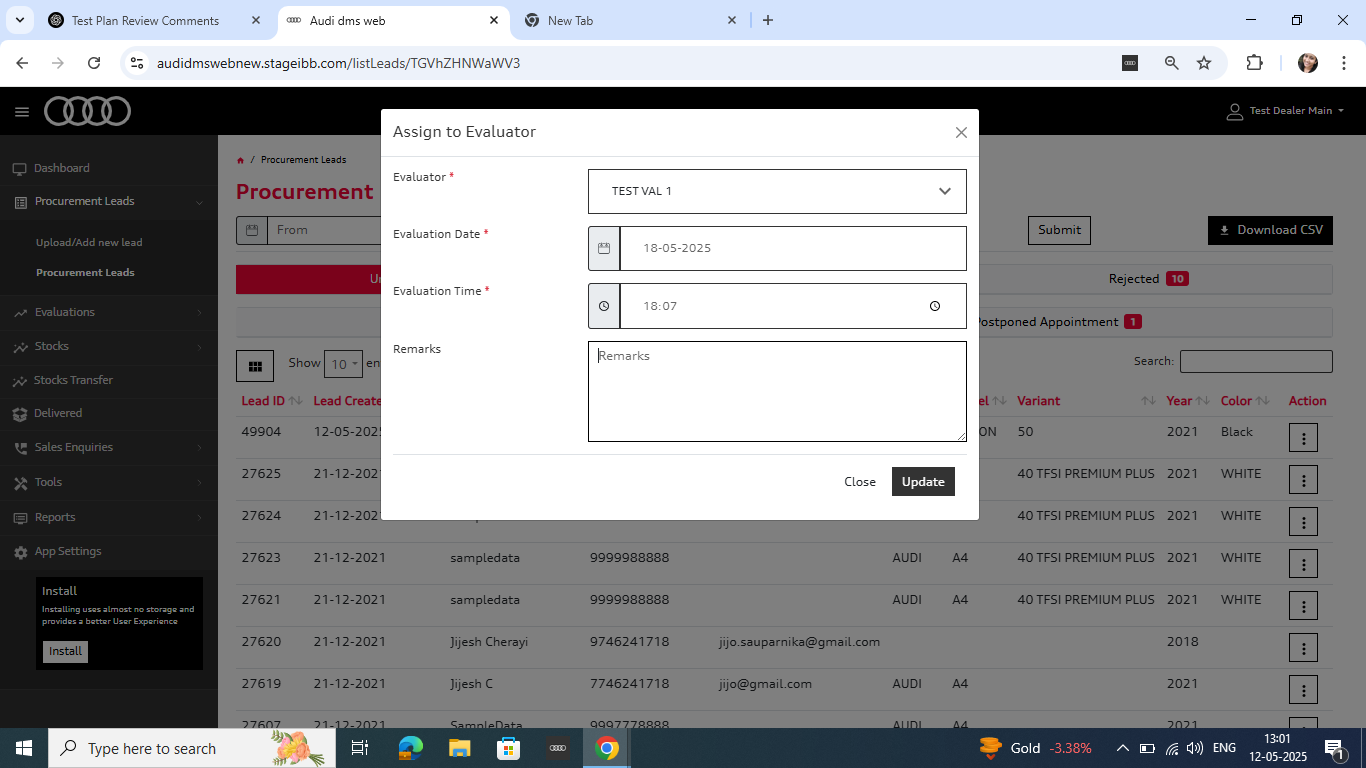Select the Rejected leads tab
The height and width of the screenshot is (768, 1366).
pyautogui.click(x=1147, y=279)
